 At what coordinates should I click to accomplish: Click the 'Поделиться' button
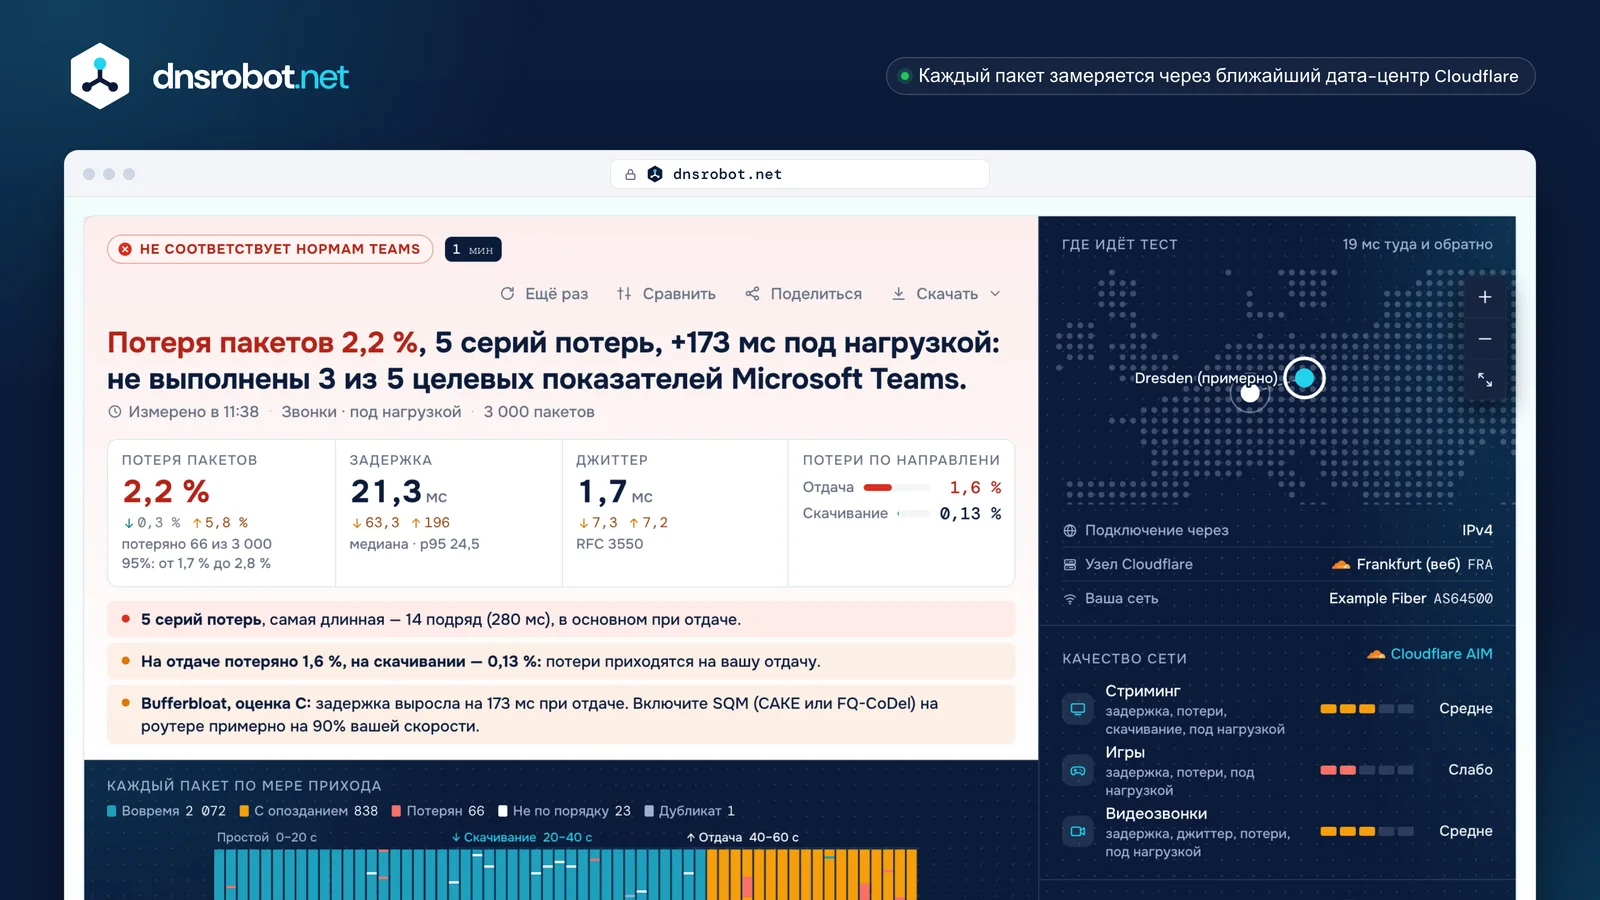pyautogui.click(x=804, y=294)
